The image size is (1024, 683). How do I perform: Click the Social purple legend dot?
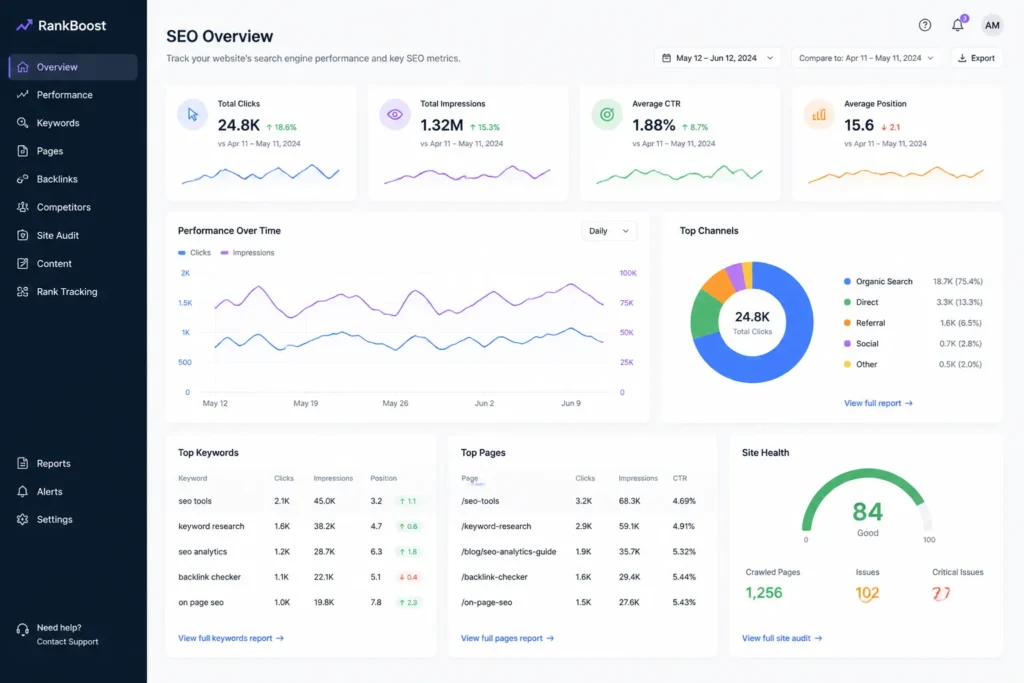pyautogui.click(x=847, y=343)
